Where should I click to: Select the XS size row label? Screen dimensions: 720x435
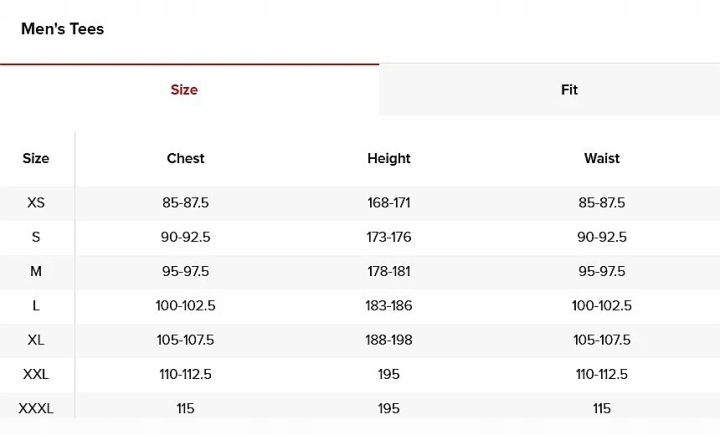[x=36, y=203]
